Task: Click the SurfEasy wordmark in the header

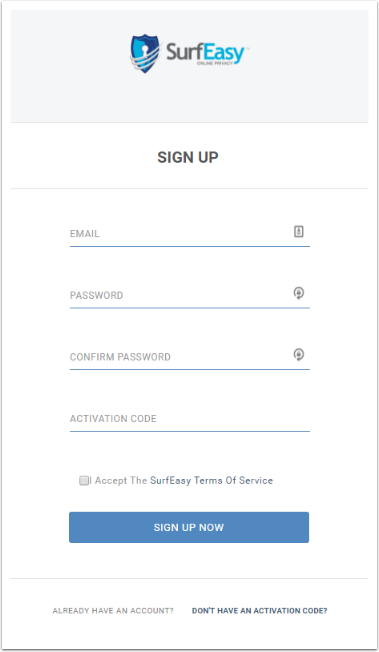Action: pos(206,52)
